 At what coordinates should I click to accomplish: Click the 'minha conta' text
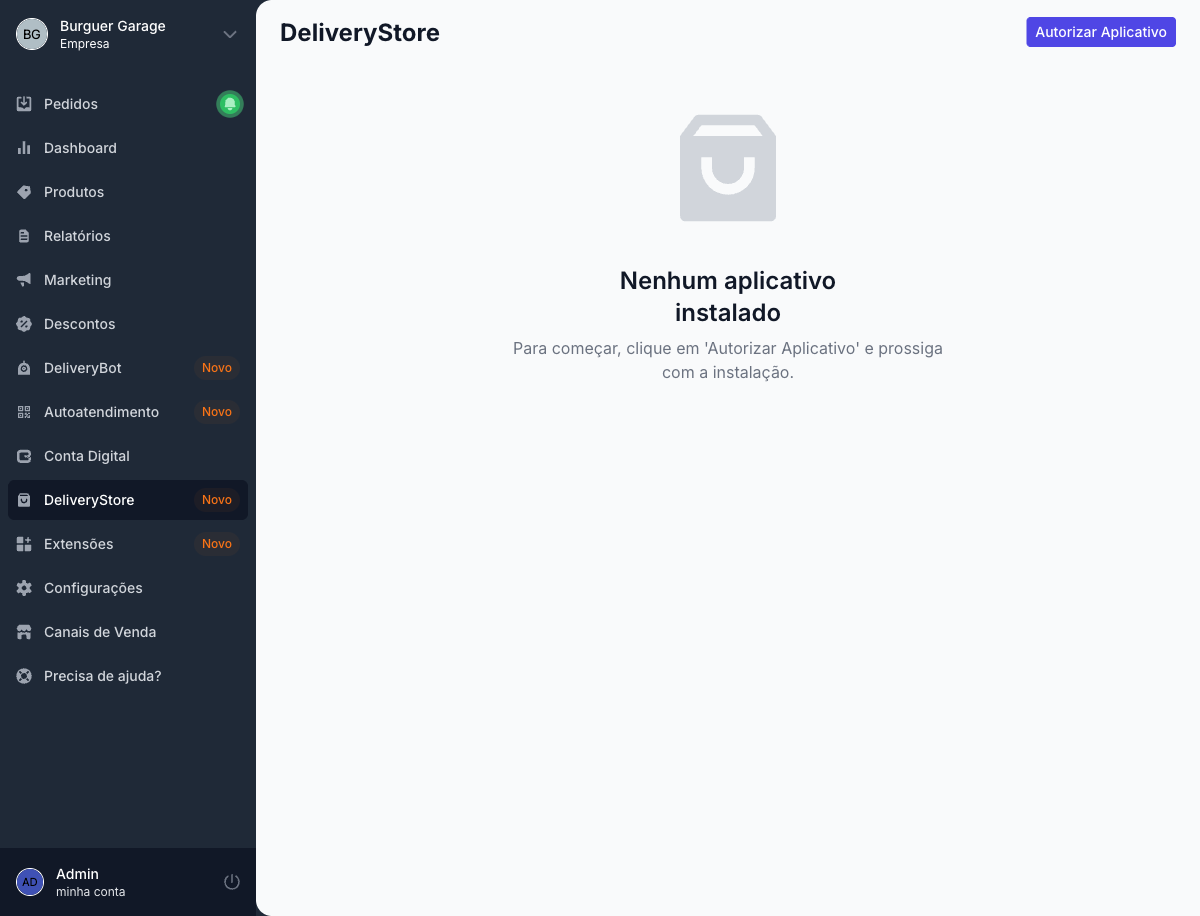click(91, 892)
